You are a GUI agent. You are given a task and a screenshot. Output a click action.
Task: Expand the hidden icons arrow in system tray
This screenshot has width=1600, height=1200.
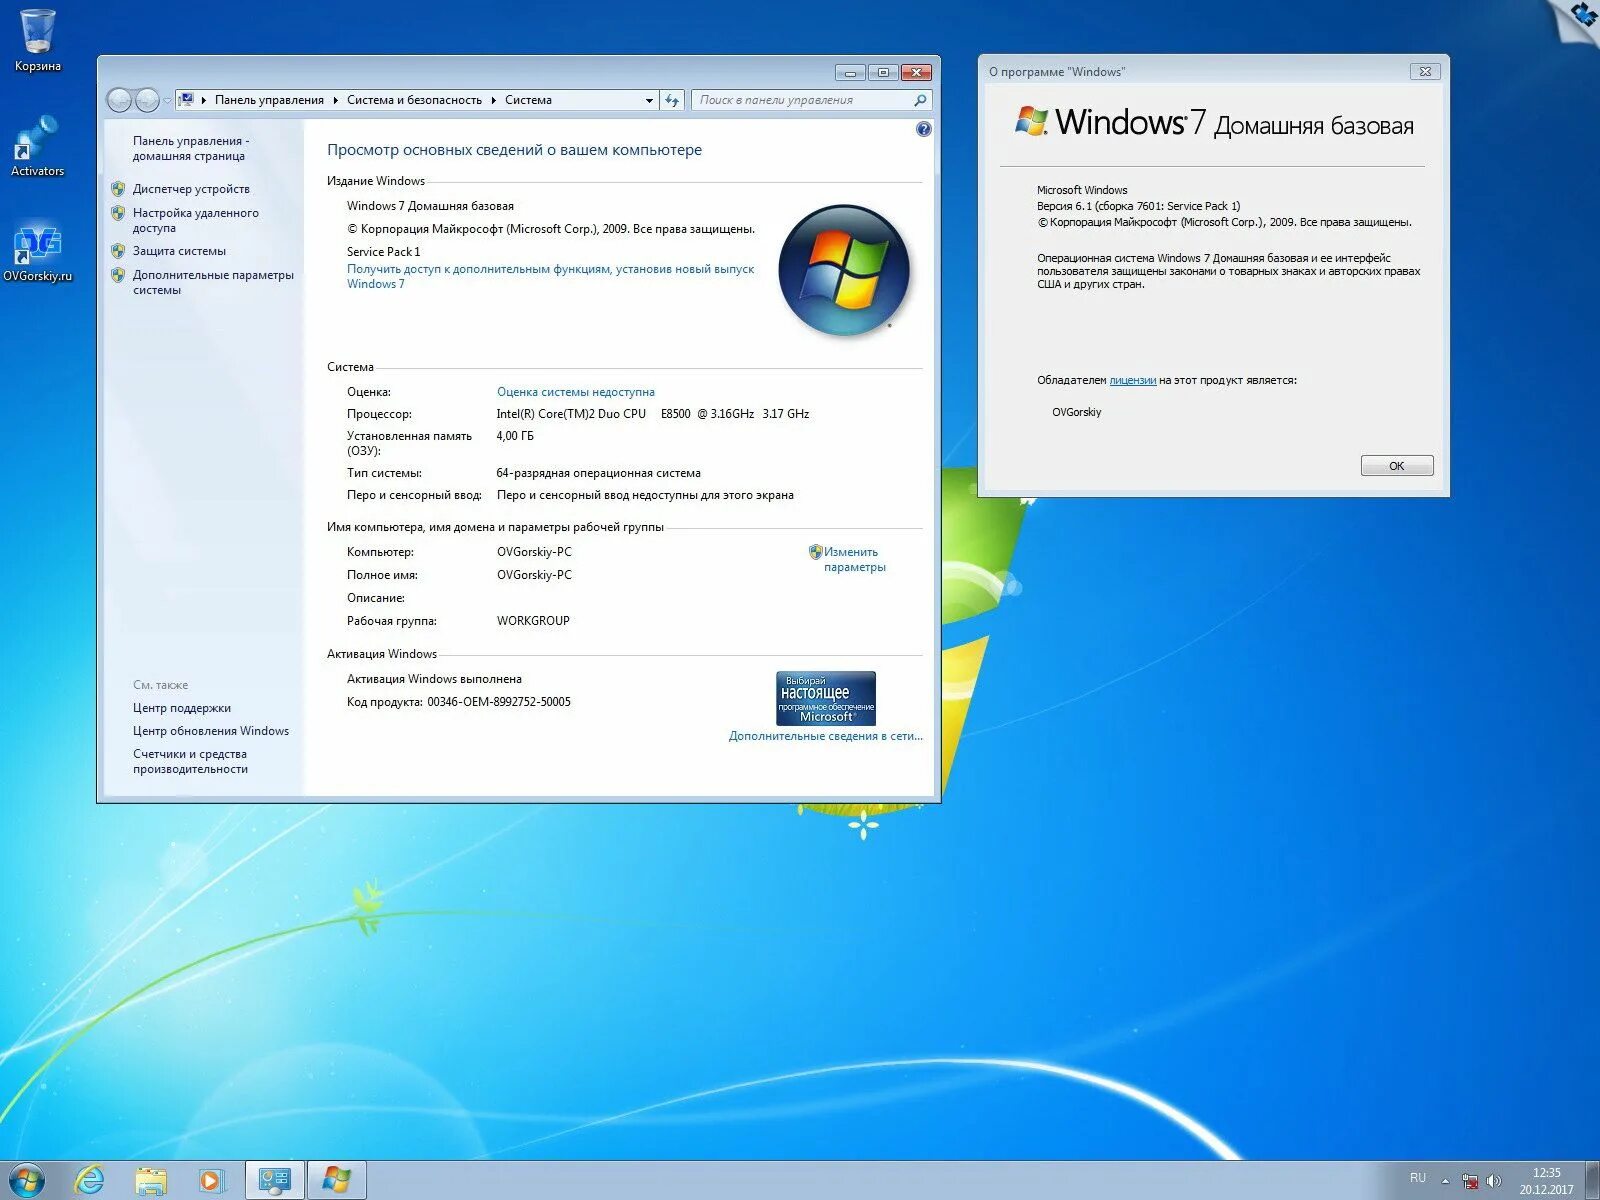(x=1445, y=1181)
